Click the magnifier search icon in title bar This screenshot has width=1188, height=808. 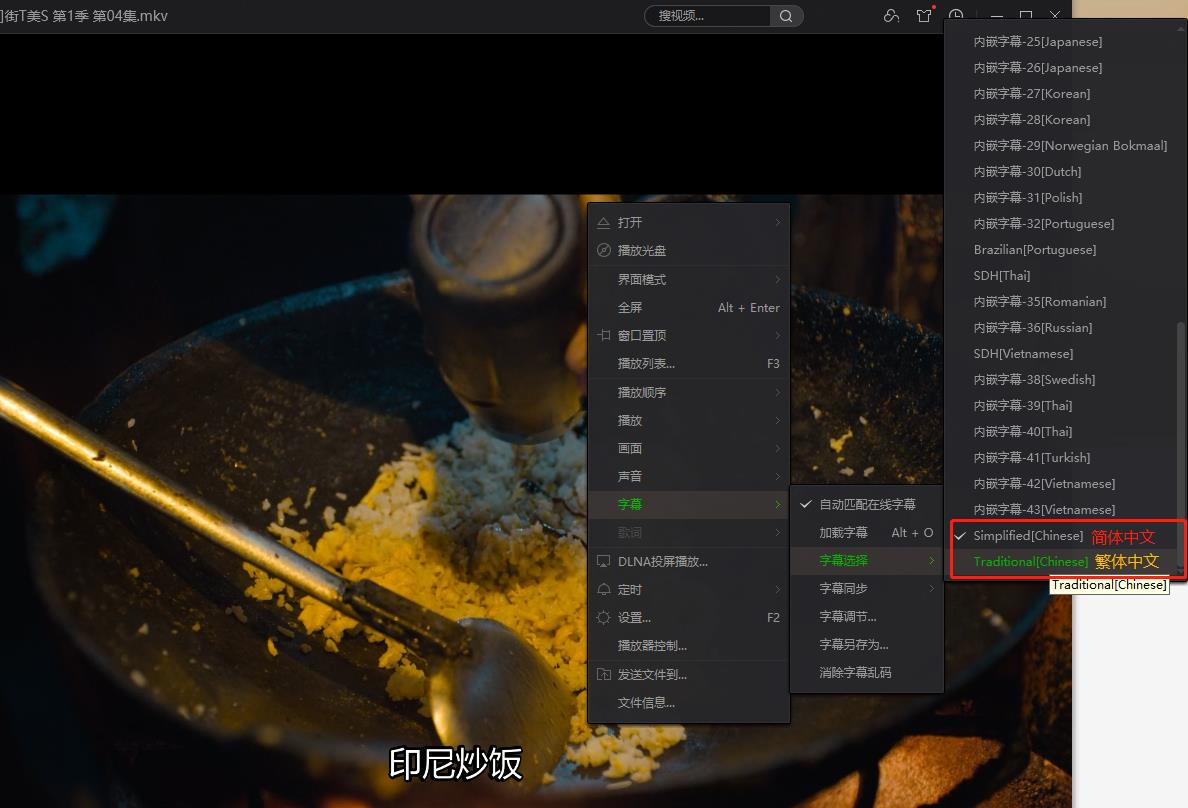pyautogui.click(x=786, y=16)
